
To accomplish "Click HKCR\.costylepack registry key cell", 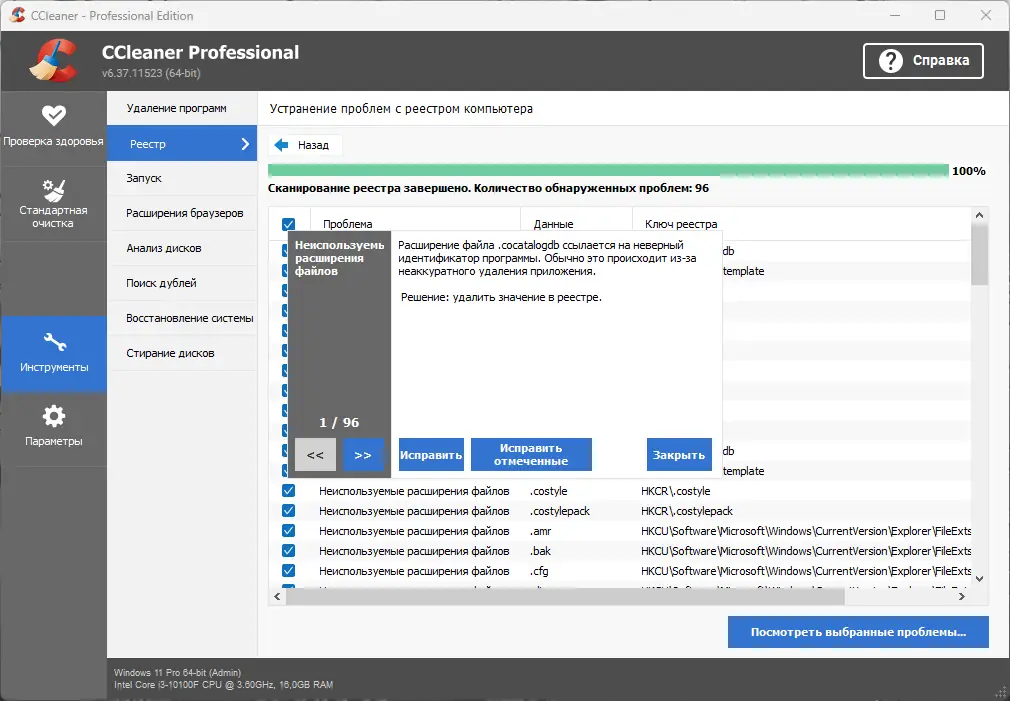I will [x=687, y=511].
